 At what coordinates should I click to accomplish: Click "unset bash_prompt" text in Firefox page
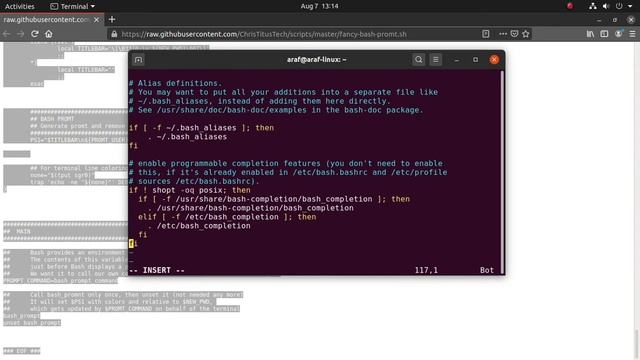(32, 323)
